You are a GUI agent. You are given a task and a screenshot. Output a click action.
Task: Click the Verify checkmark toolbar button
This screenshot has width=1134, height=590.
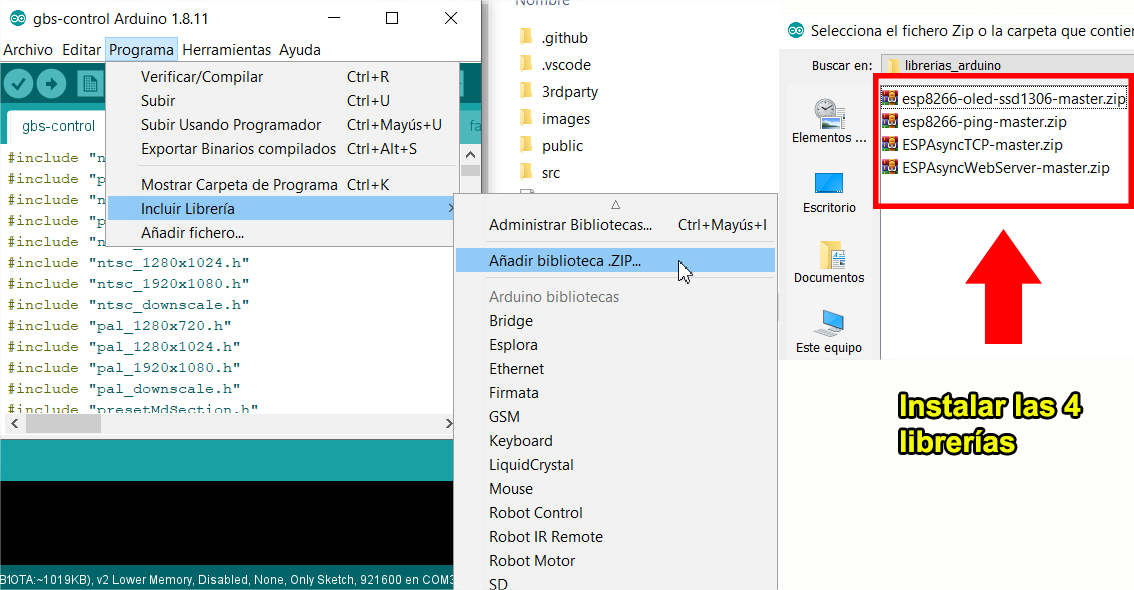click(19, 84)
